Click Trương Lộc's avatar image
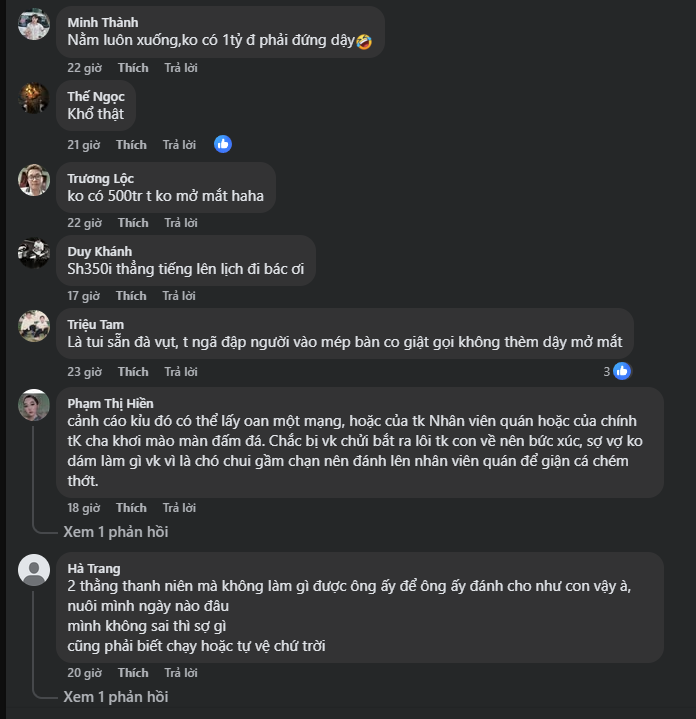 coord(34,180)
